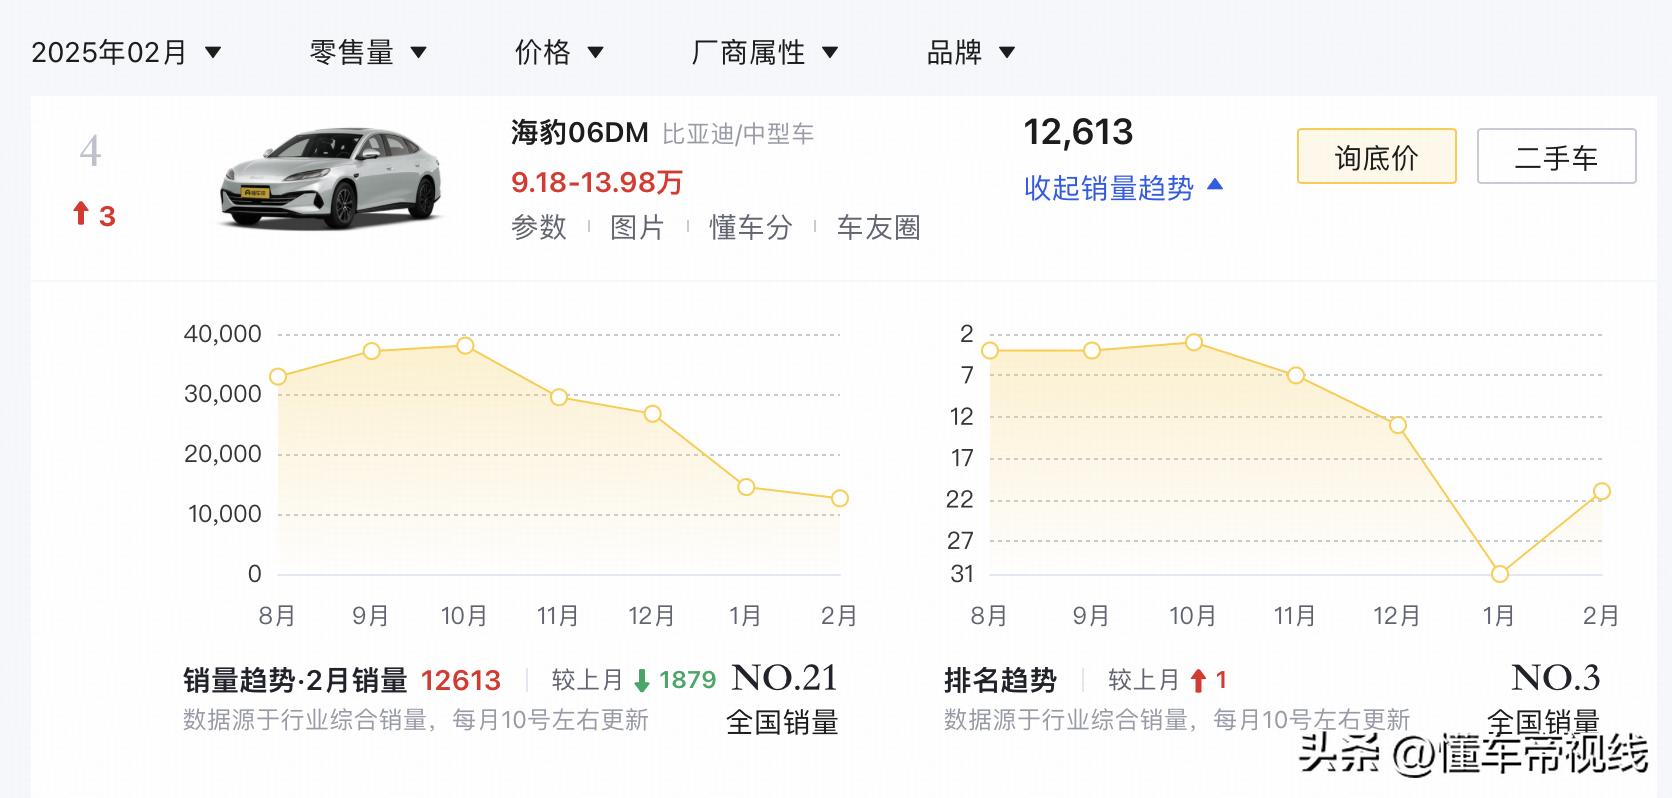Select the February sales chart point

click(x=839, y=498)
